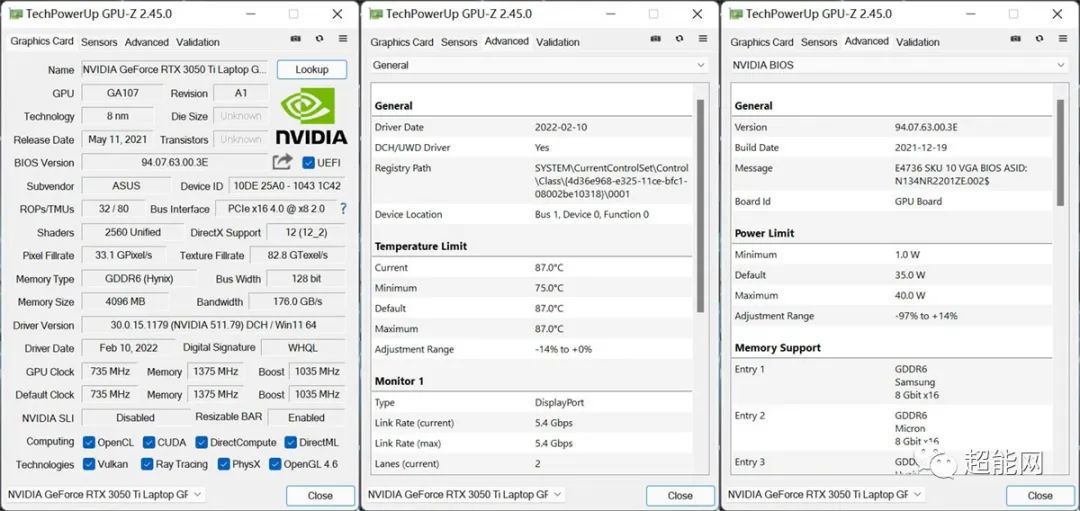Image resolution: width=1080 pixels, height=511 pixels.
Task: Click GPU-Z app icon in left window title
Action: click(16, 14)
